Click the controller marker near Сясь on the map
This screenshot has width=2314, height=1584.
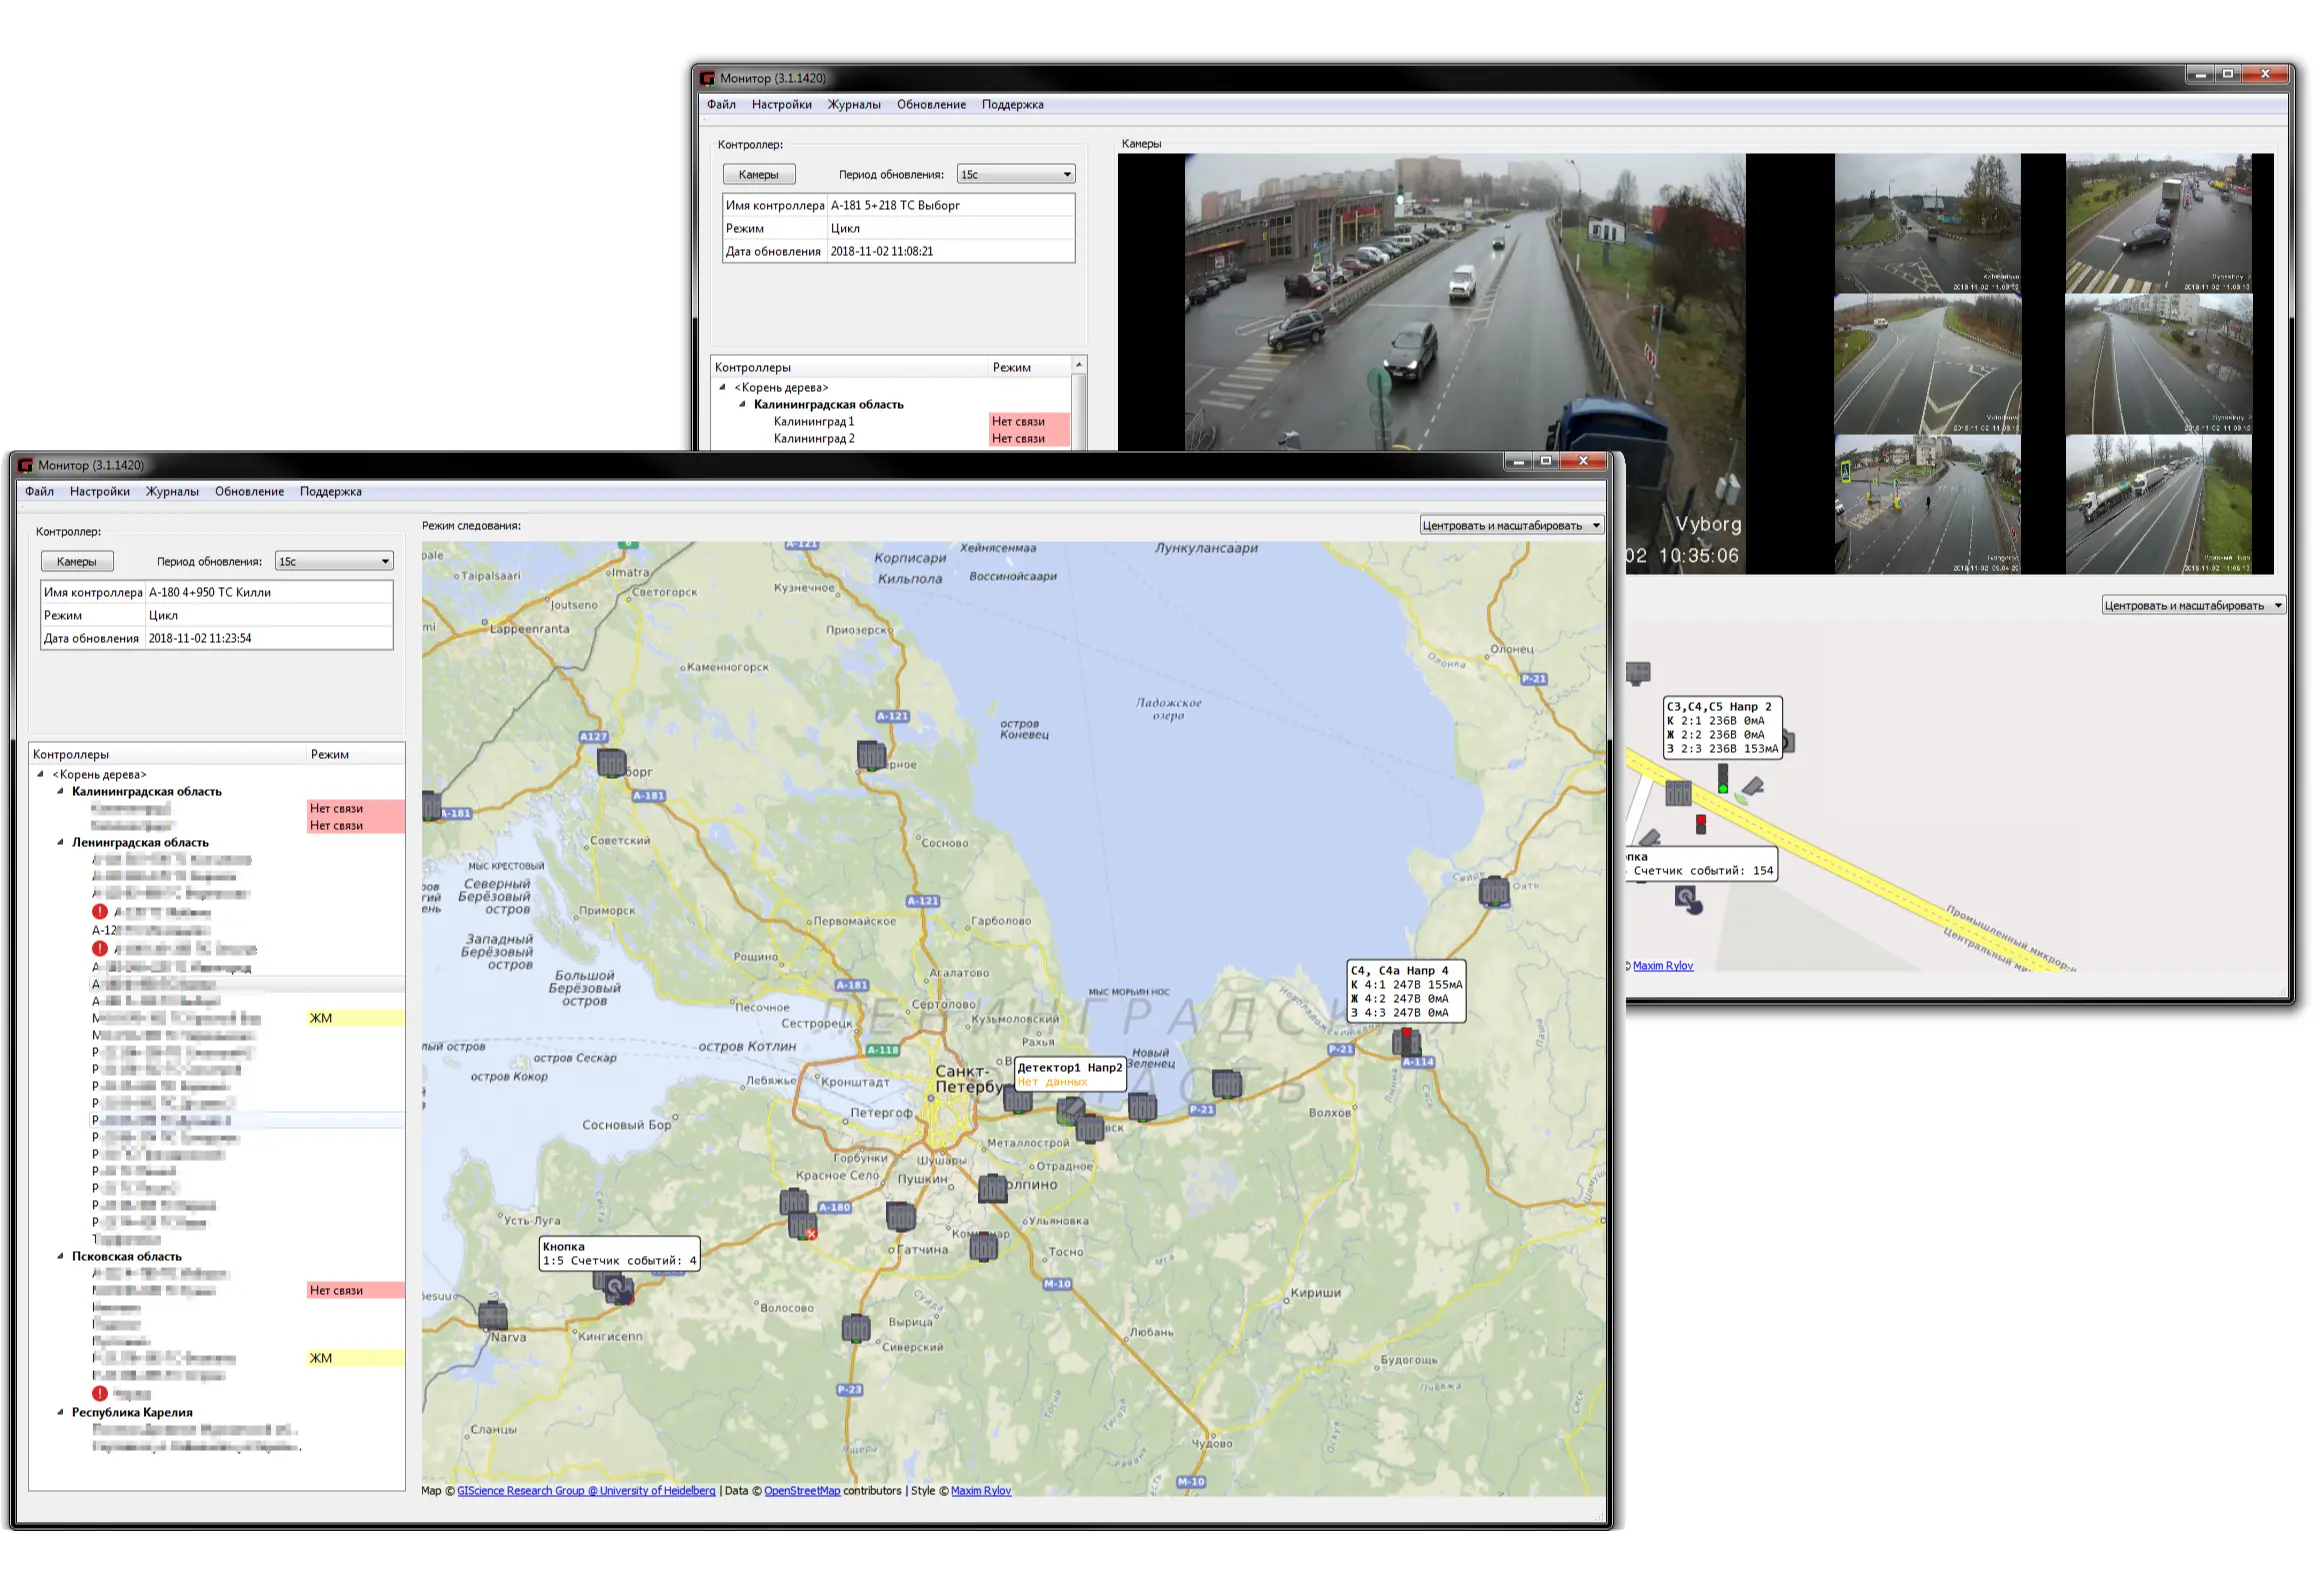(x=1494, y=891)
